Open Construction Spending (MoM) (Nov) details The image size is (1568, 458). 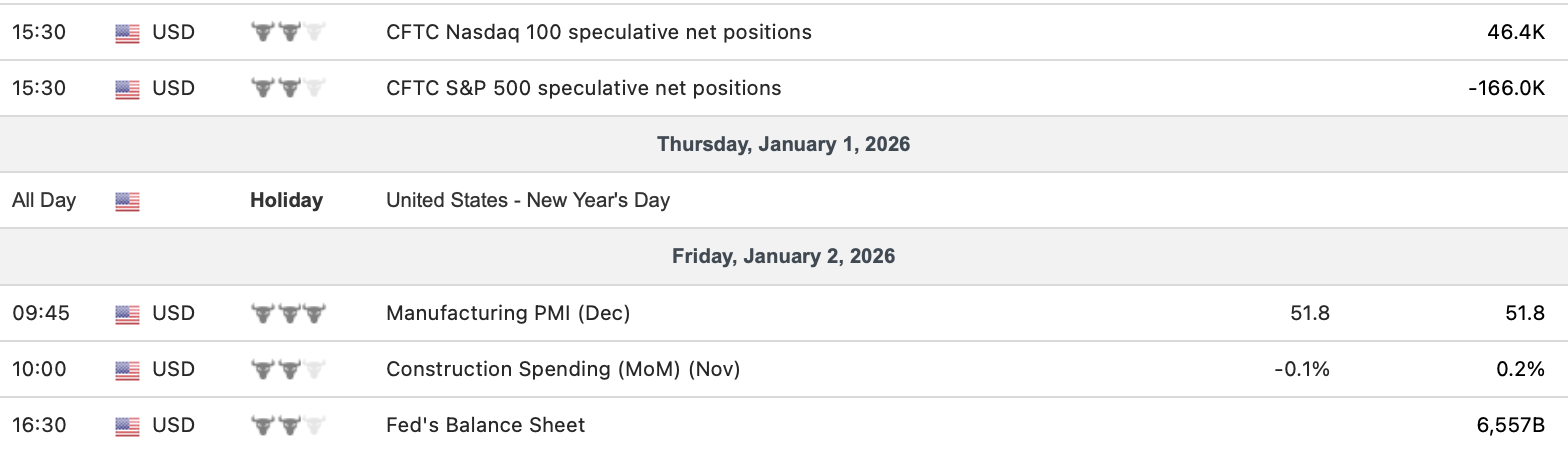pyautogui.click(x=563, y=369)
